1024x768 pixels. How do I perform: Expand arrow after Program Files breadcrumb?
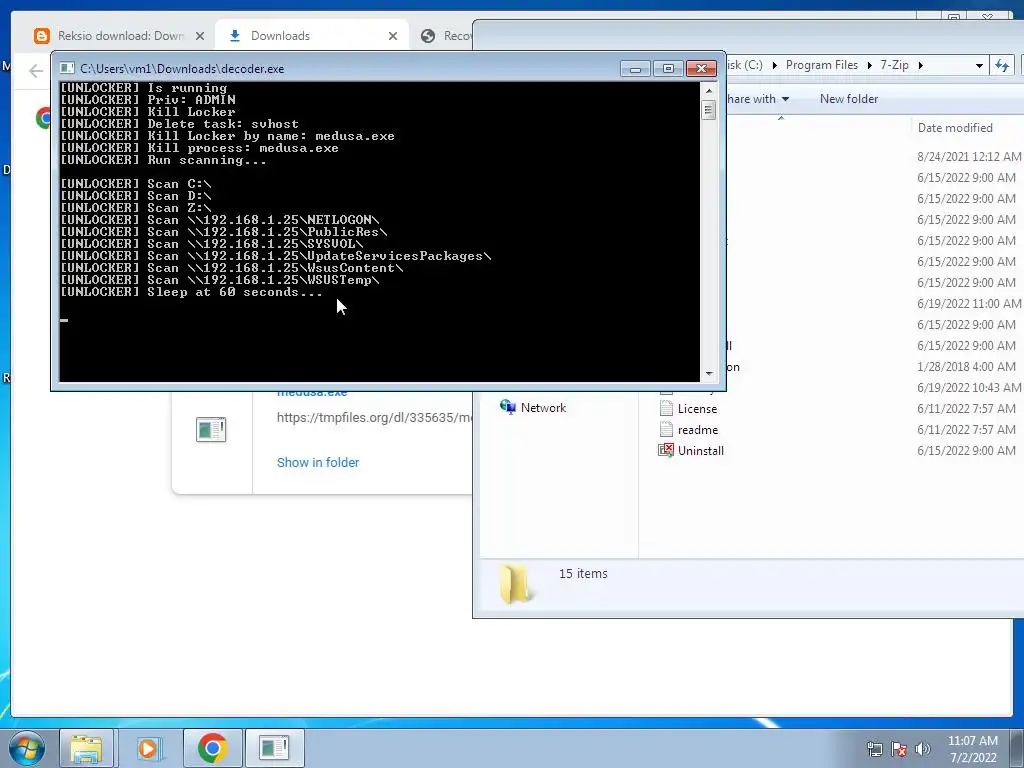click(x=869, y=65)
